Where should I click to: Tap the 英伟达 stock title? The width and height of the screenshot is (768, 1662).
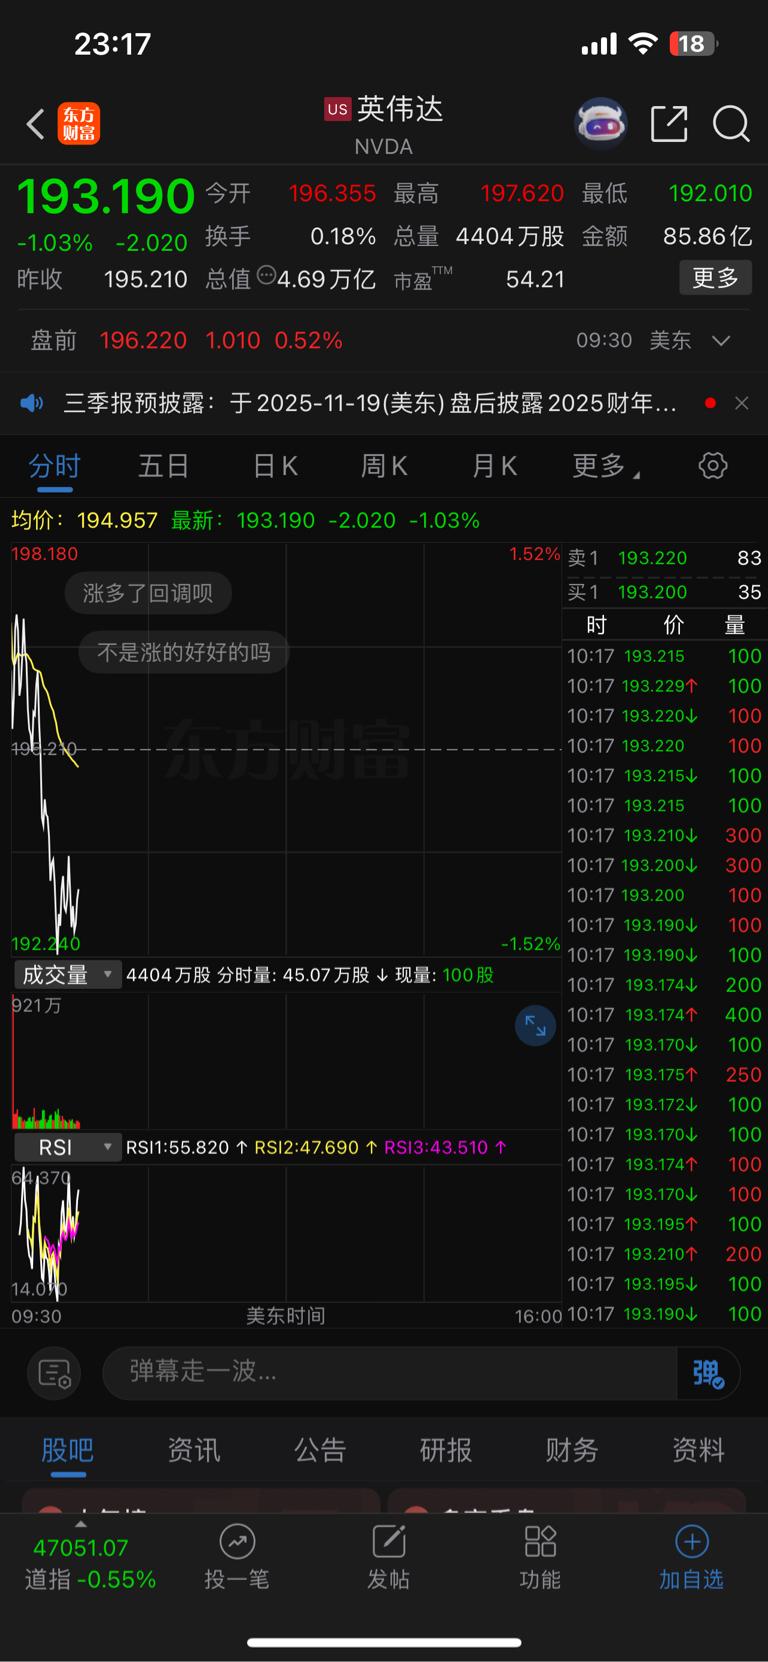400,108
